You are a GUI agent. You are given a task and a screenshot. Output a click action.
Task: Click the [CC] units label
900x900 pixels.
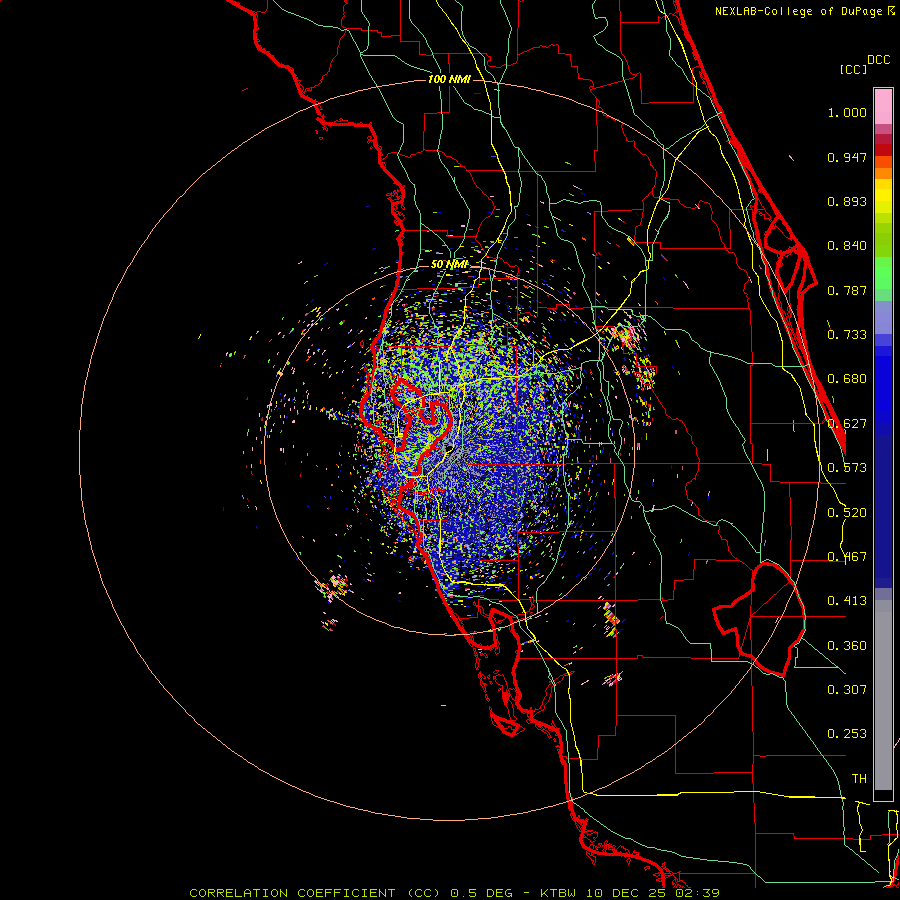(854, 69)
